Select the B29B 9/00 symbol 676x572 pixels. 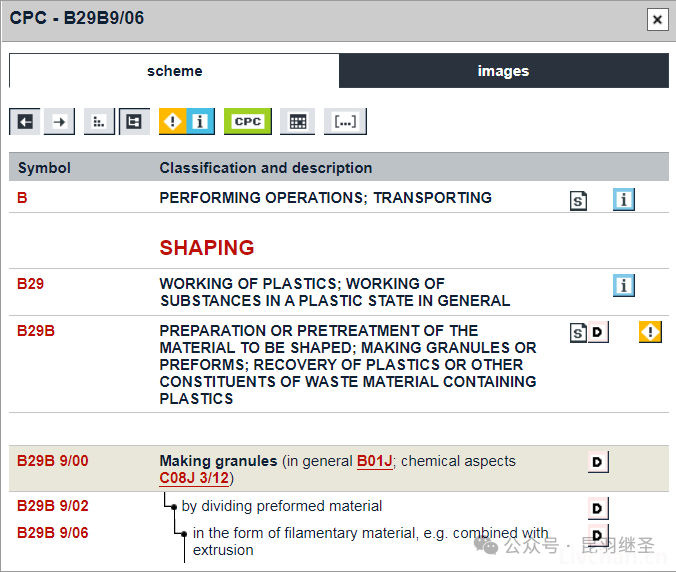pos(53,460)
